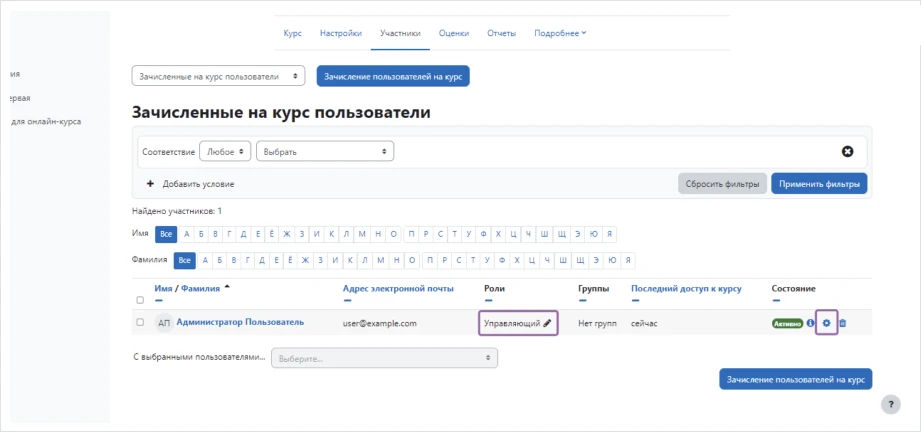Filter Имя by letter А
The width and height of the screenshot is (921, 432).
point(187,234)
